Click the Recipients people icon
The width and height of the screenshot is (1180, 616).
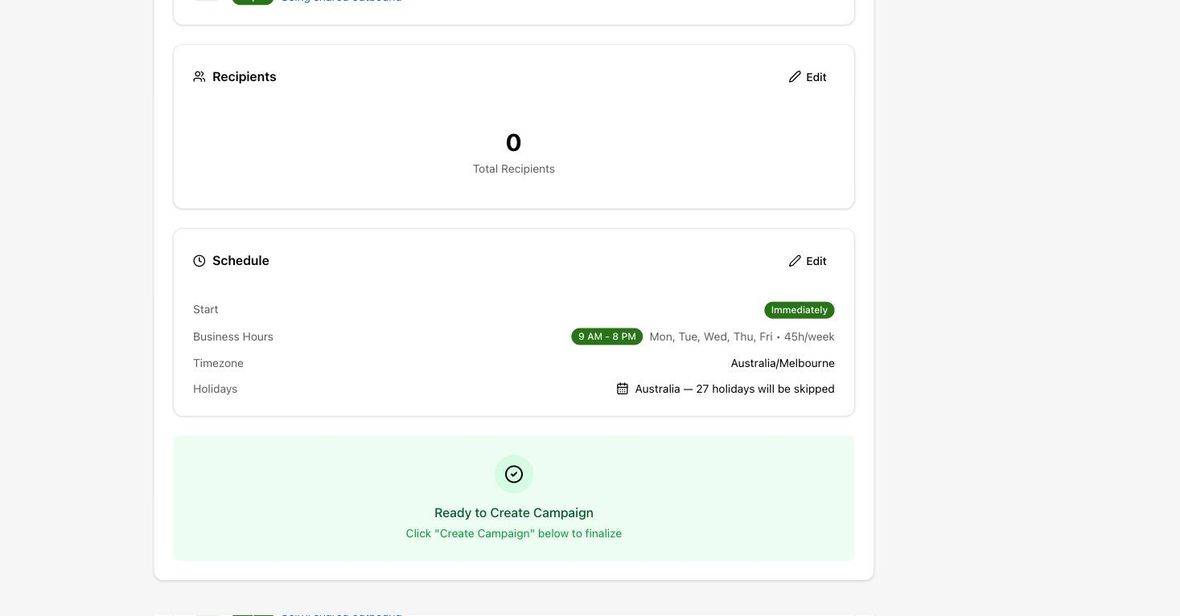(x=199, y=77)
